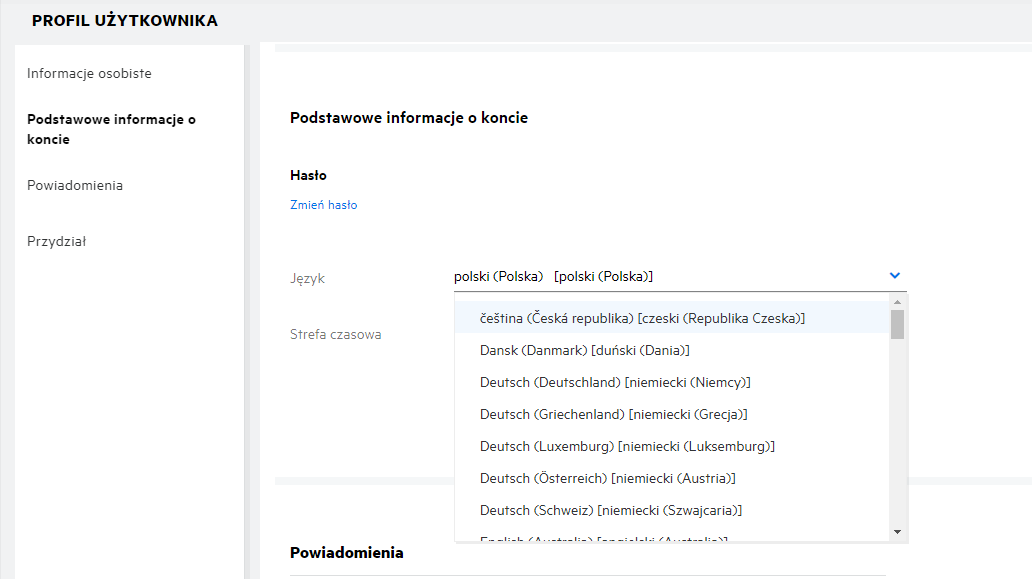Go to Podstawowe informacje o koncie sidebar item
This screenshot has height=579, width=1032.
click(x=111, y=129)
